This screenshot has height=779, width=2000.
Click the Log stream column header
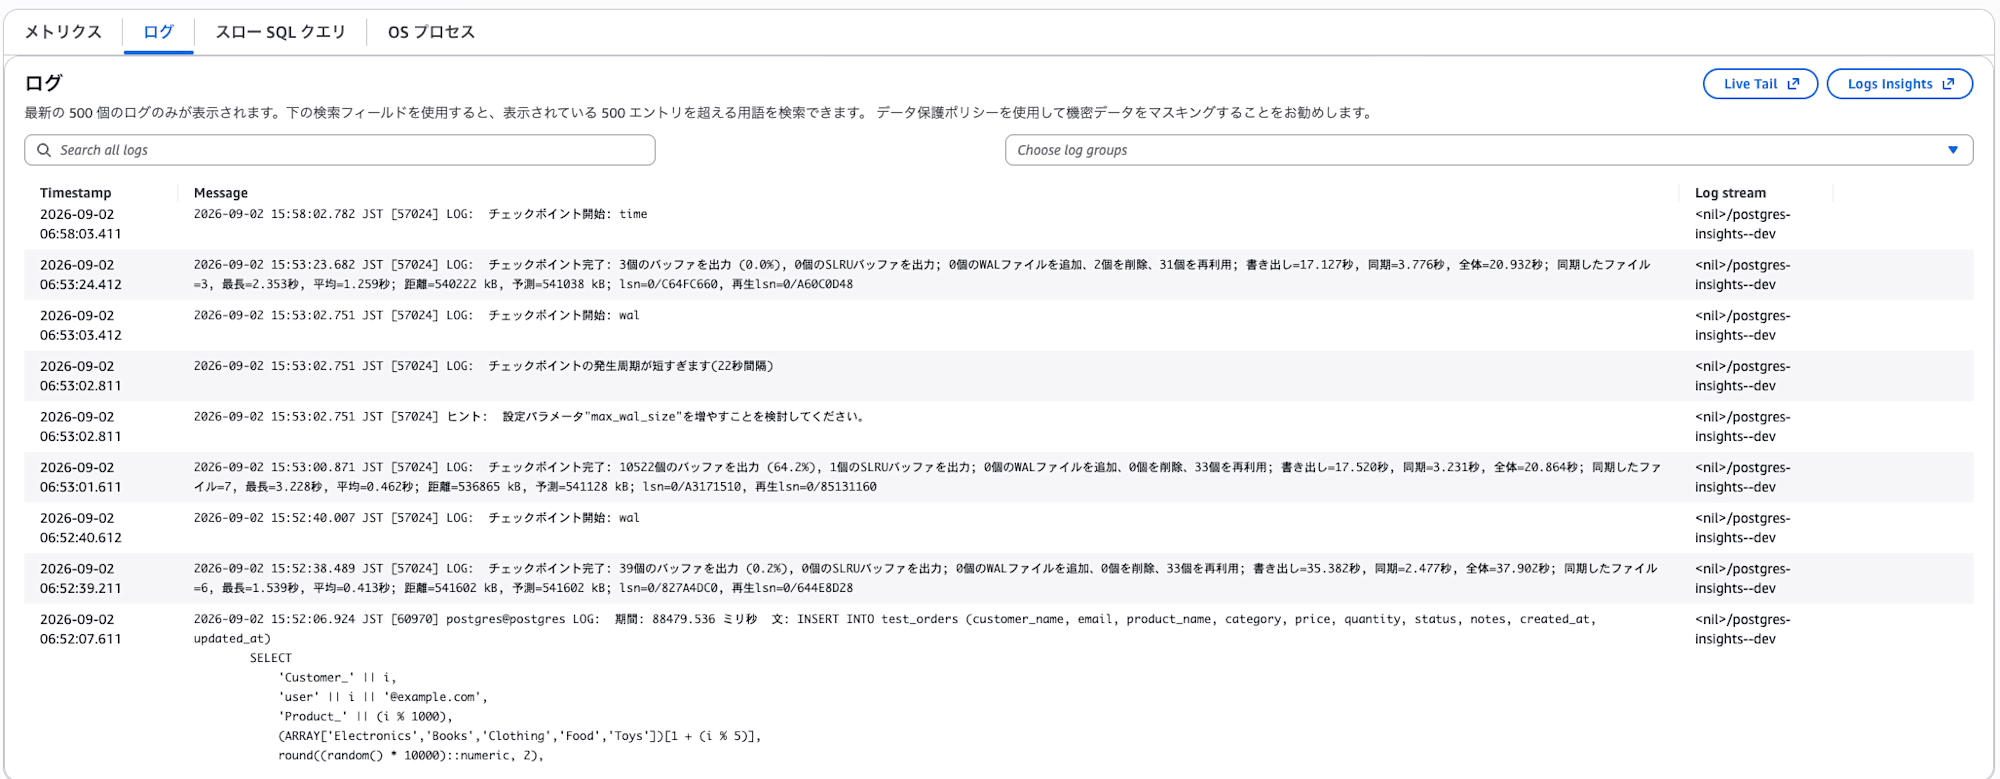tap(1730, 193)
